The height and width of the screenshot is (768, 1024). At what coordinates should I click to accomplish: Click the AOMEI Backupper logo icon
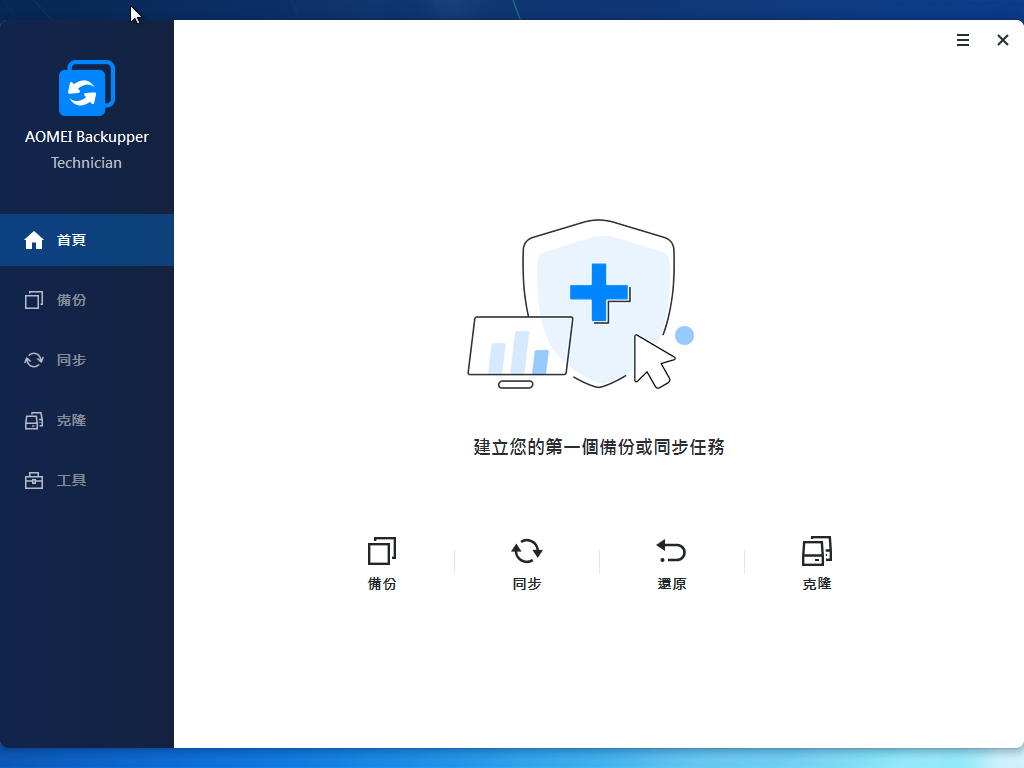tap(87, 88)
